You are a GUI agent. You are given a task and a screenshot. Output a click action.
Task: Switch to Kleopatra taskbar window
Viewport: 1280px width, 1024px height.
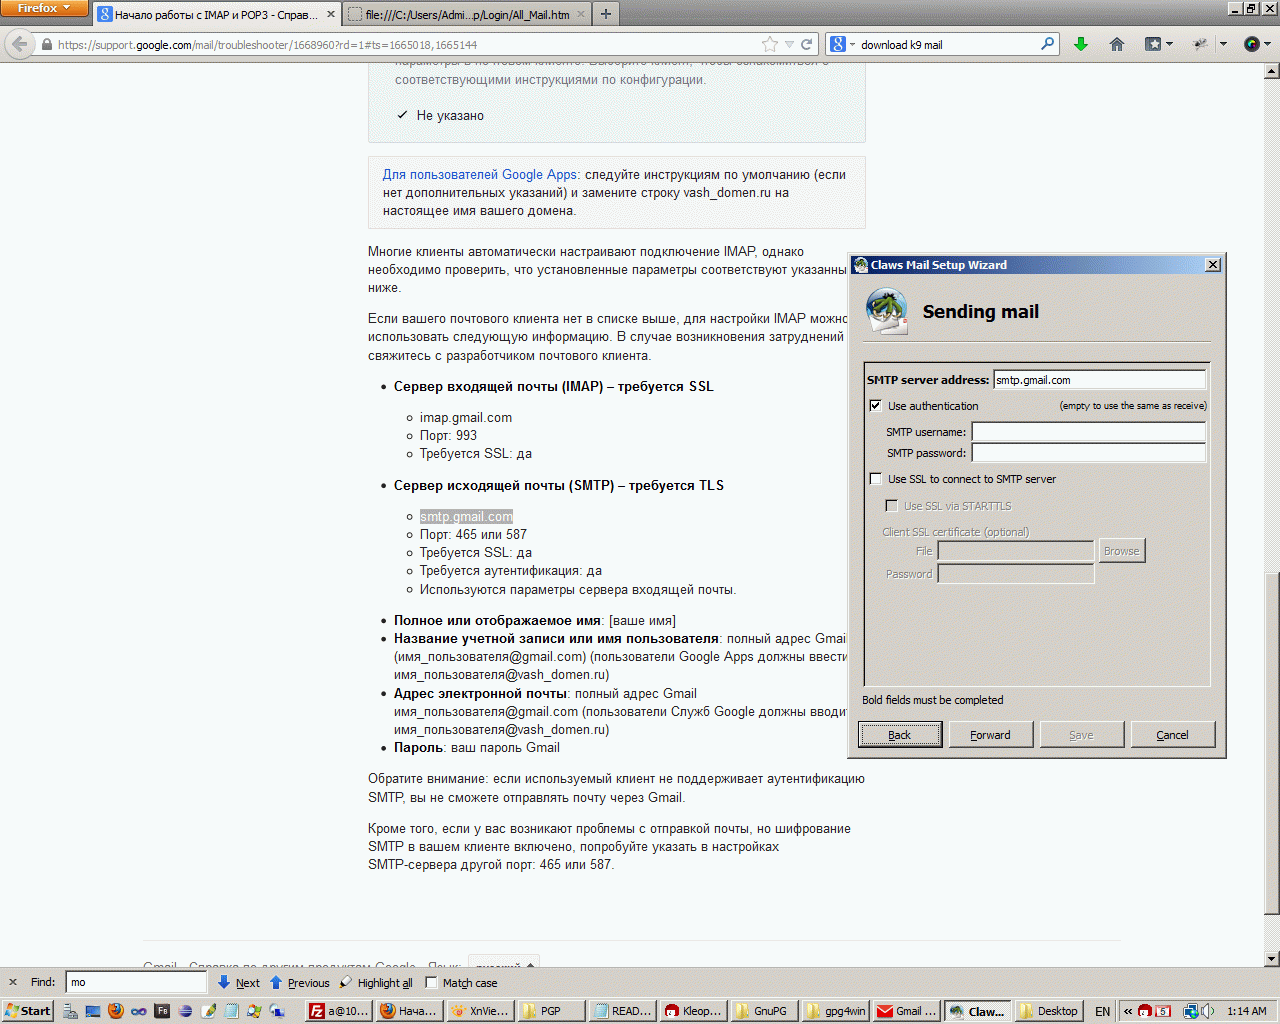point(692,1011)
